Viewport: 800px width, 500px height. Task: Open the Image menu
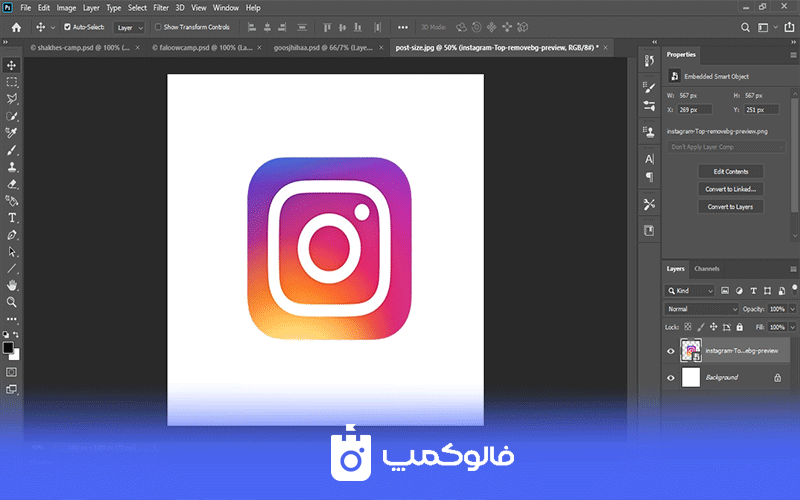pos(66,8)
